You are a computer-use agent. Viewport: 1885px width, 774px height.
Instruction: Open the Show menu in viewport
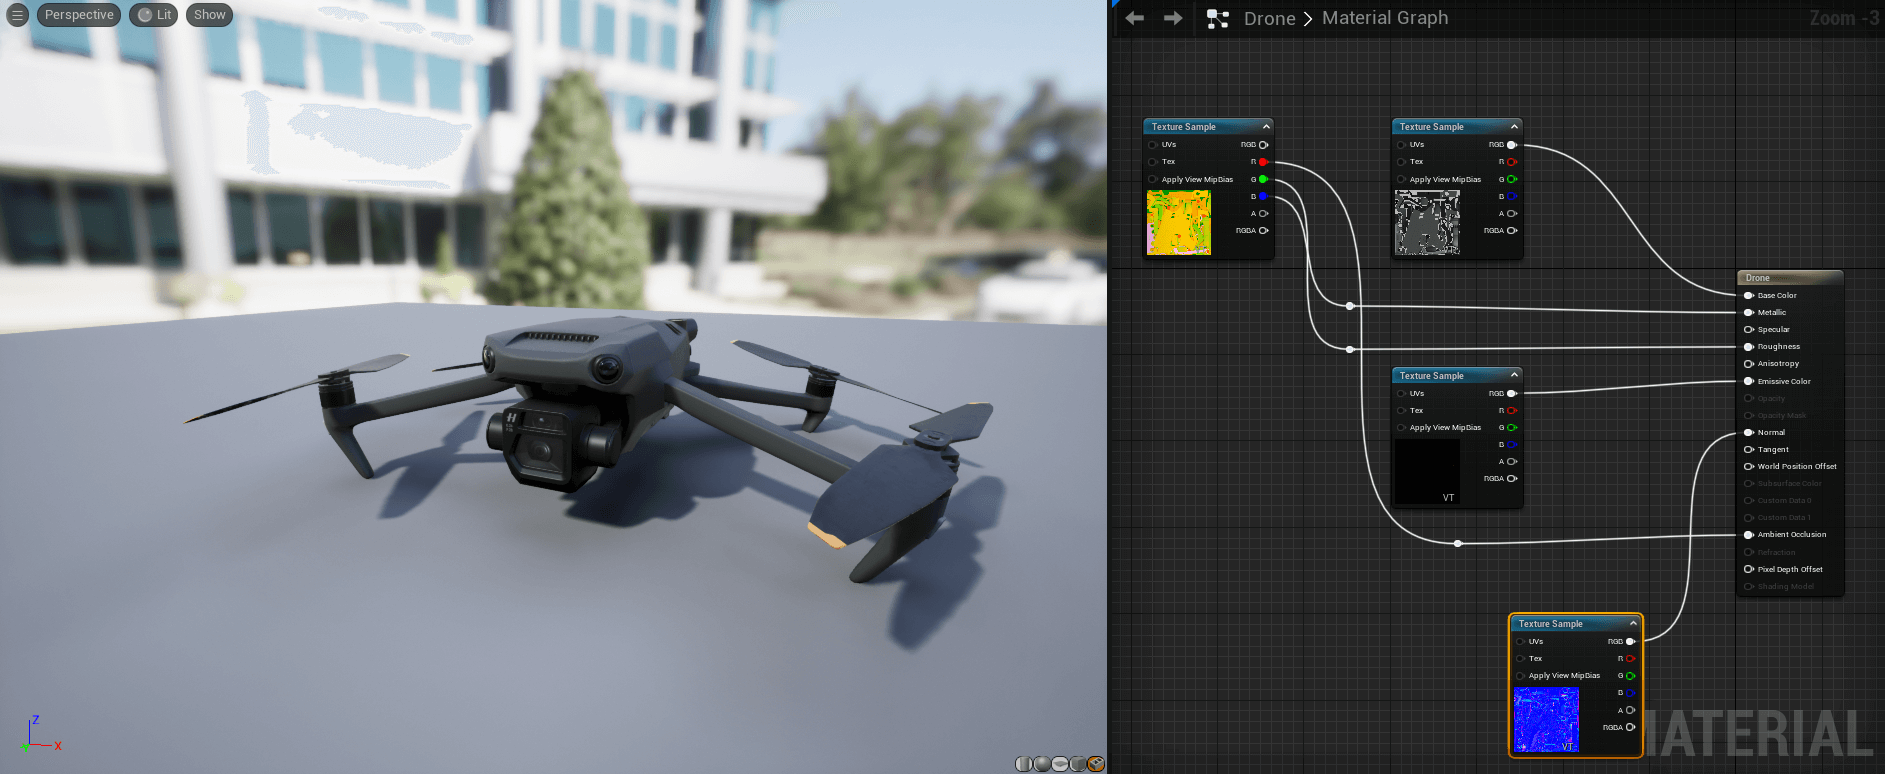pos(209,15)
